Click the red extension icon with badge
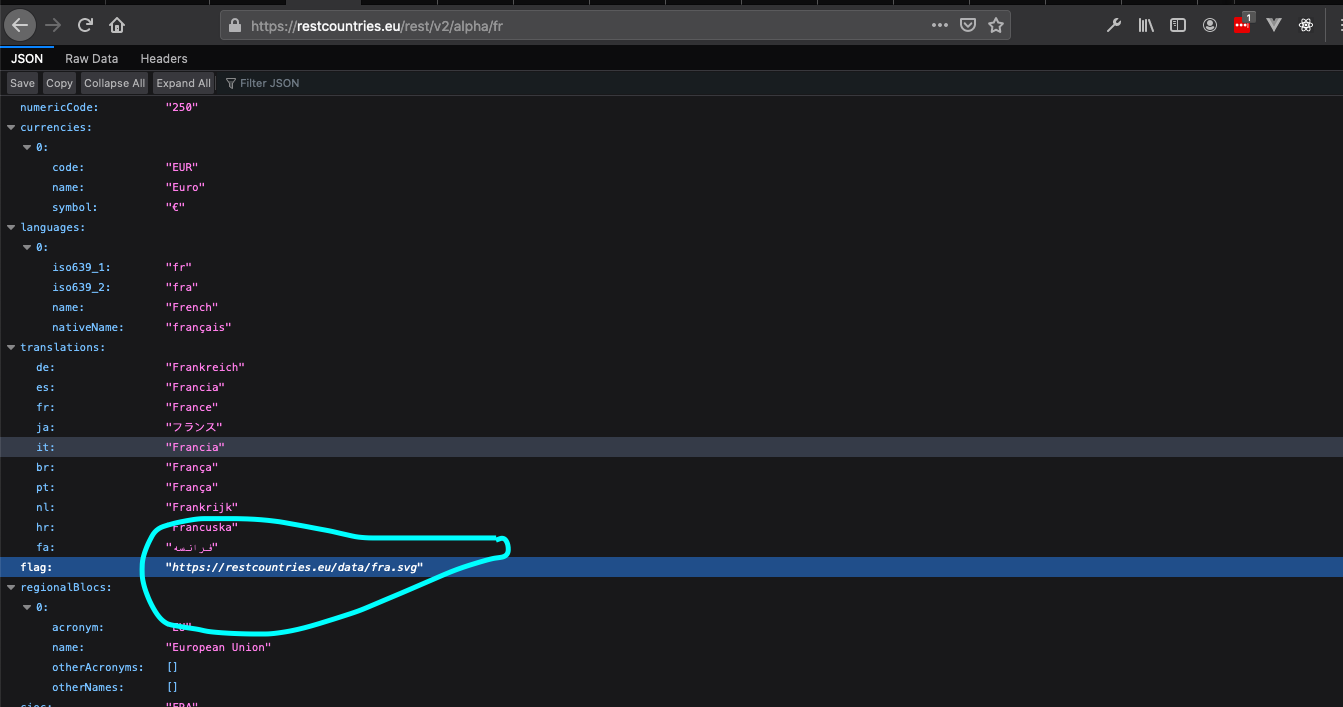The image size is (1343, 707). (x=1242, y=25)
